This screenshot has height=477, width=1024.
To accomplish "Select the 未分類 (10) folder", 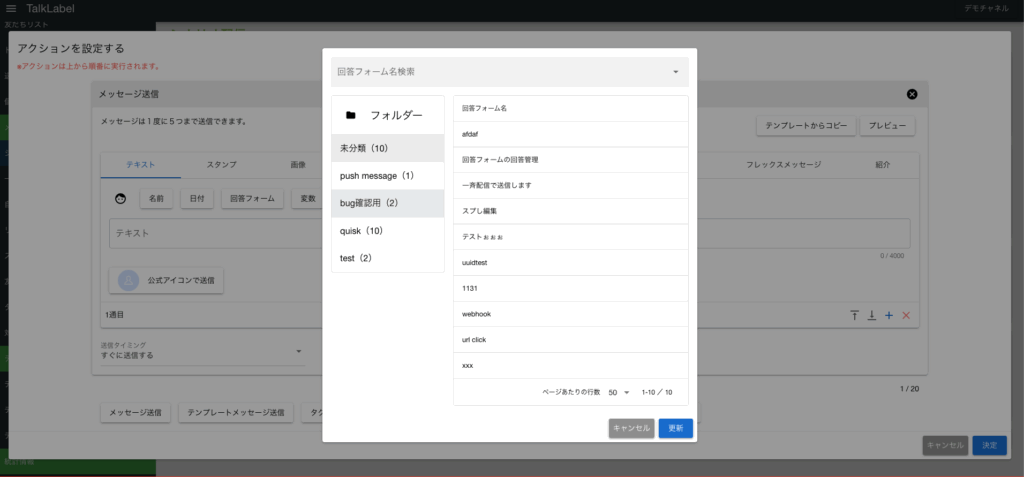I will (388, 148).
